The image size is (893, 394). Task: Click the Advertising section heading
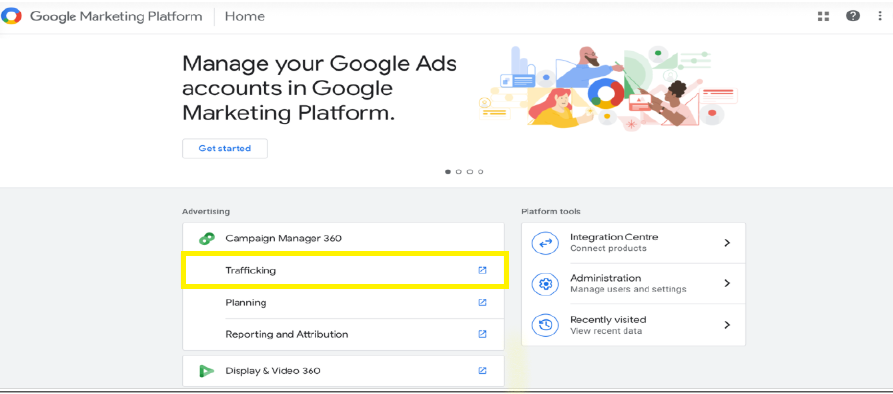coord(206,211)
